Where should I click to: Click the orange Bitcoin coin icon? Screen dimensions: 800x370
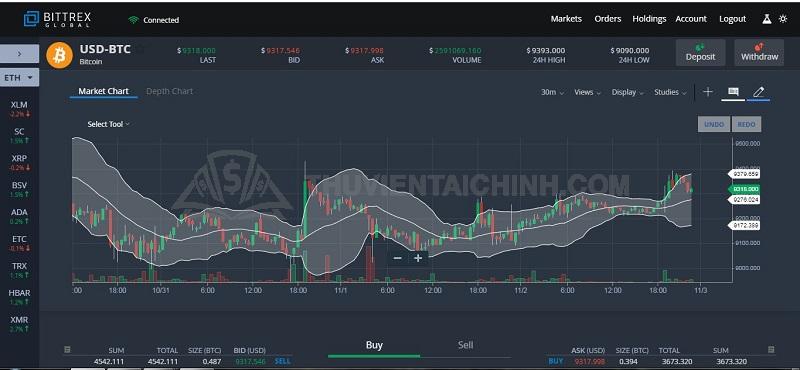pos(60,55)
